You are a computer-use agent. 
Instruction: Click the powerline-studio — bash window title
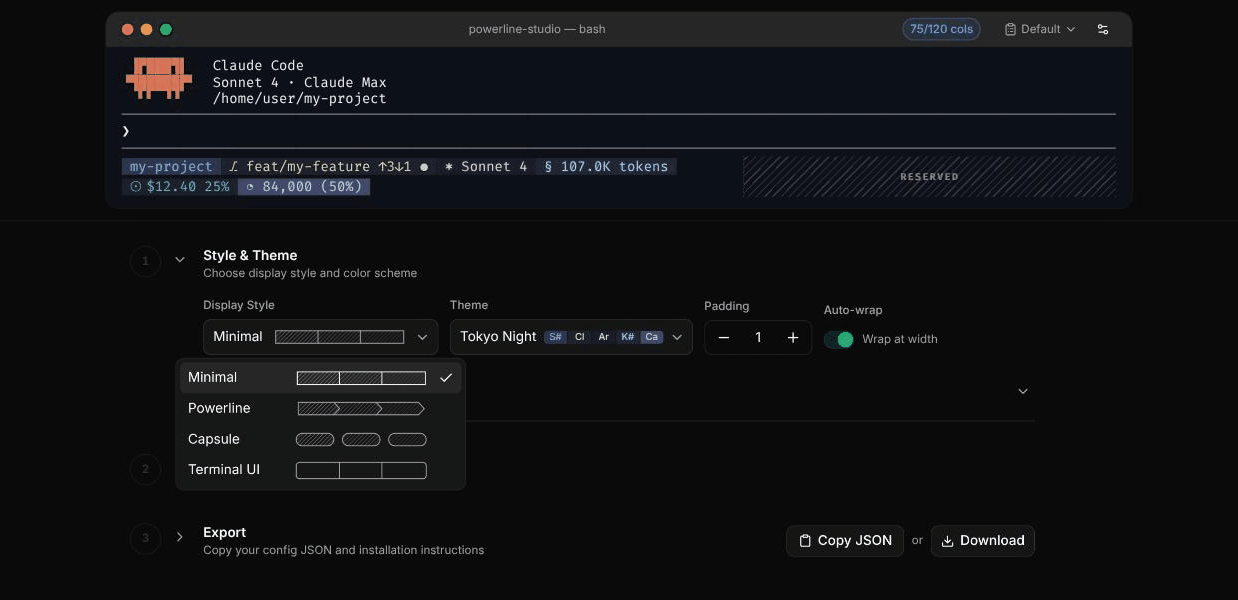click(x=537, y=29)
